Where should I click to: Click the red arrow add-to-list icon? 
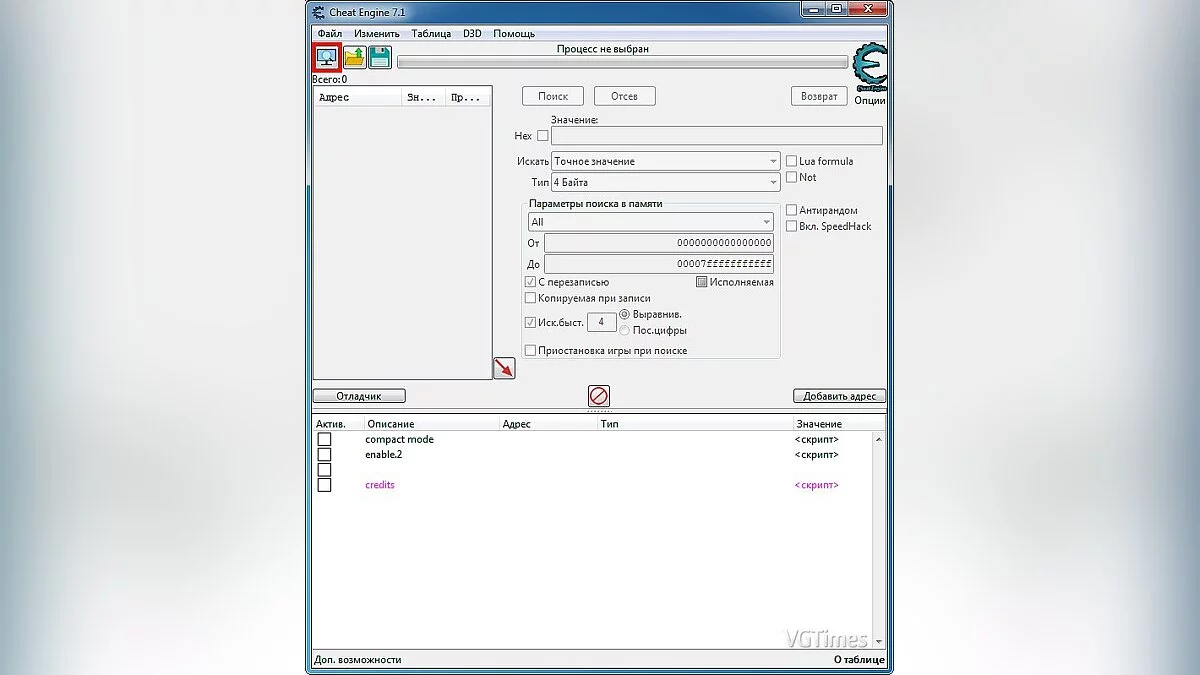504,368
